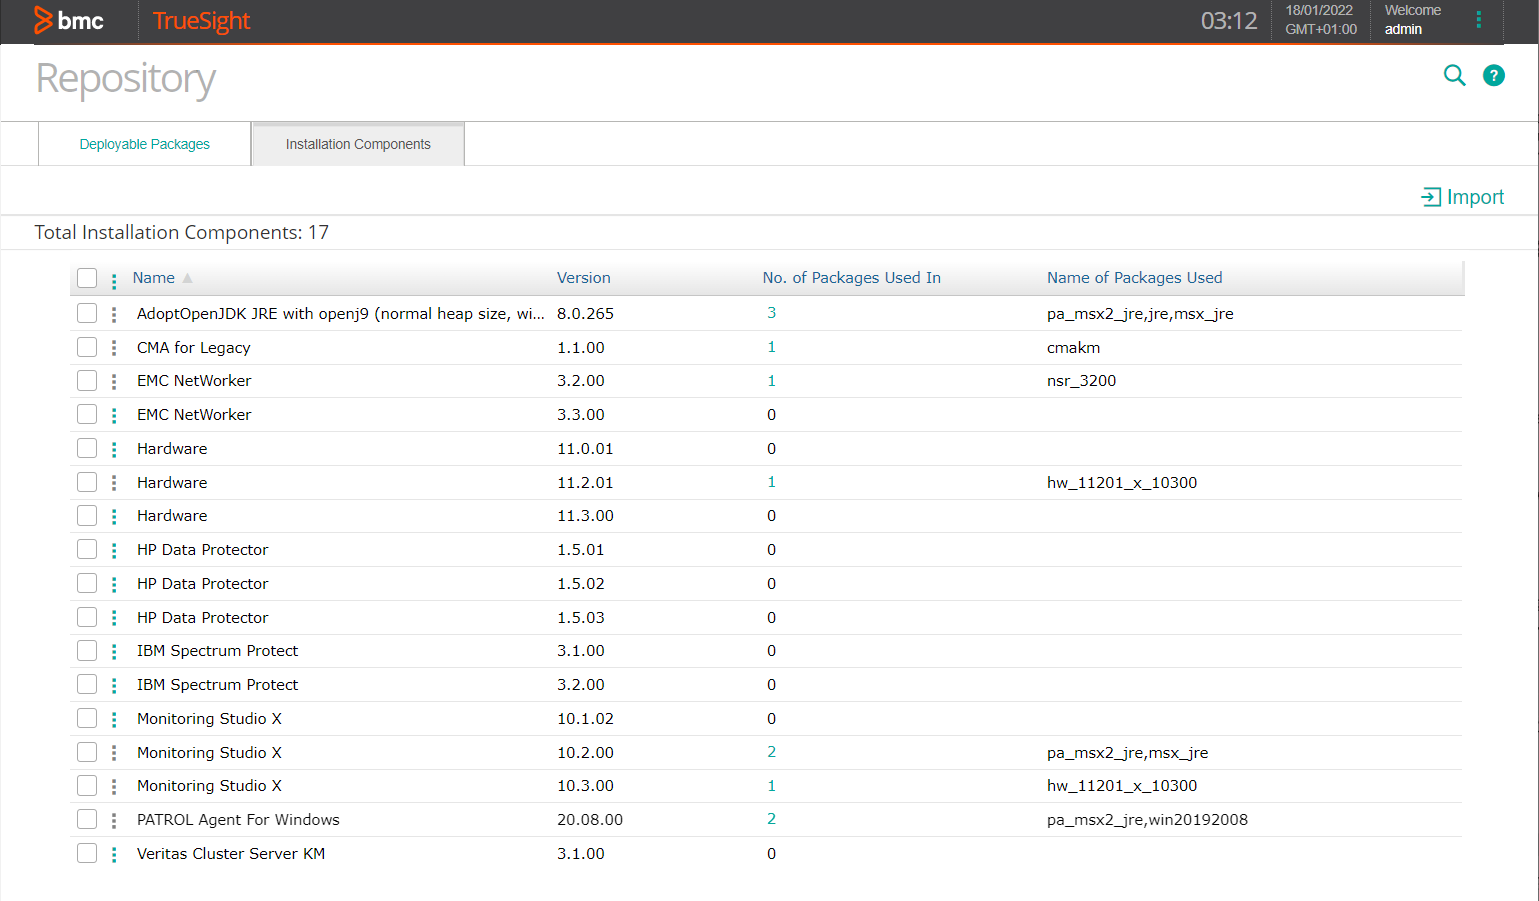
Task: Tick the select-all checkbox in header
Action: pos(87,278)
